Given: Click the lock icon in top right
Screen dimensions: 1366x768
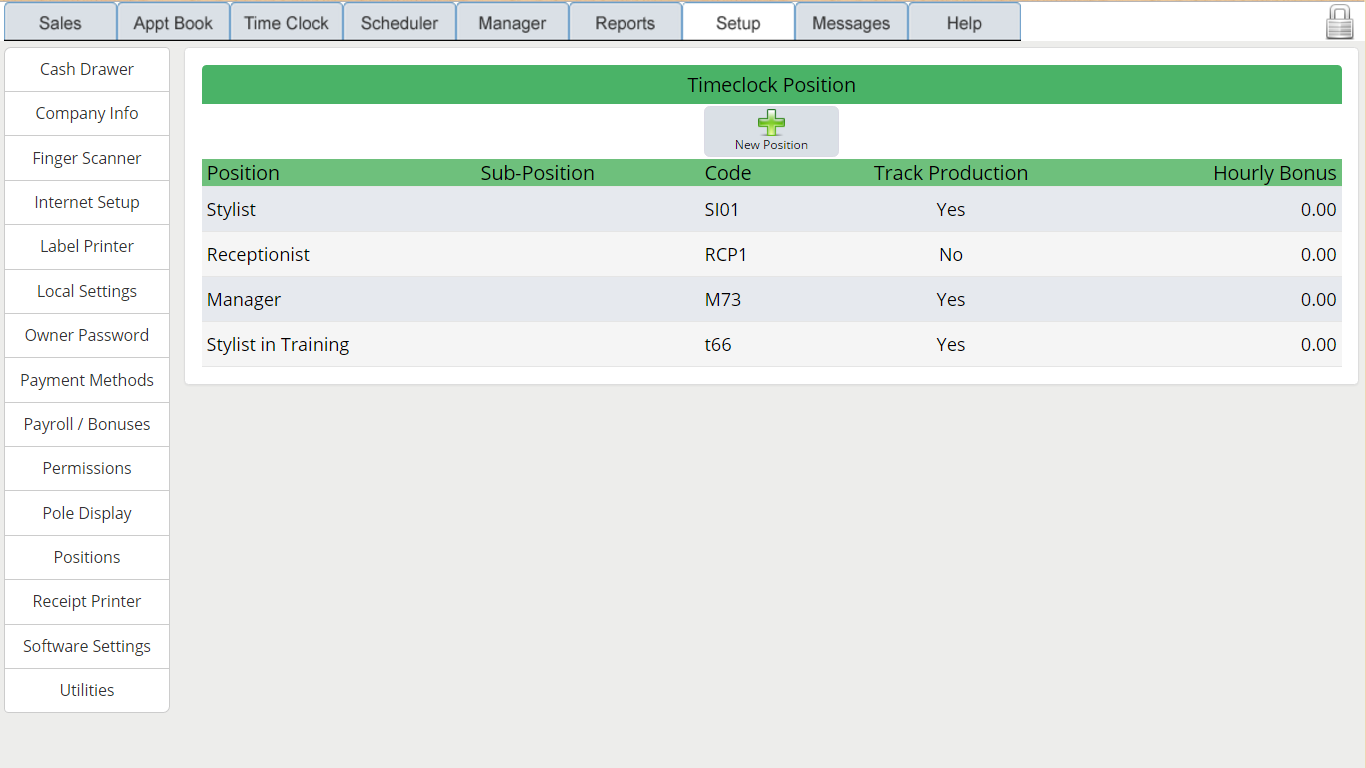Looking at the screenshot, I should click(1339, 22).
